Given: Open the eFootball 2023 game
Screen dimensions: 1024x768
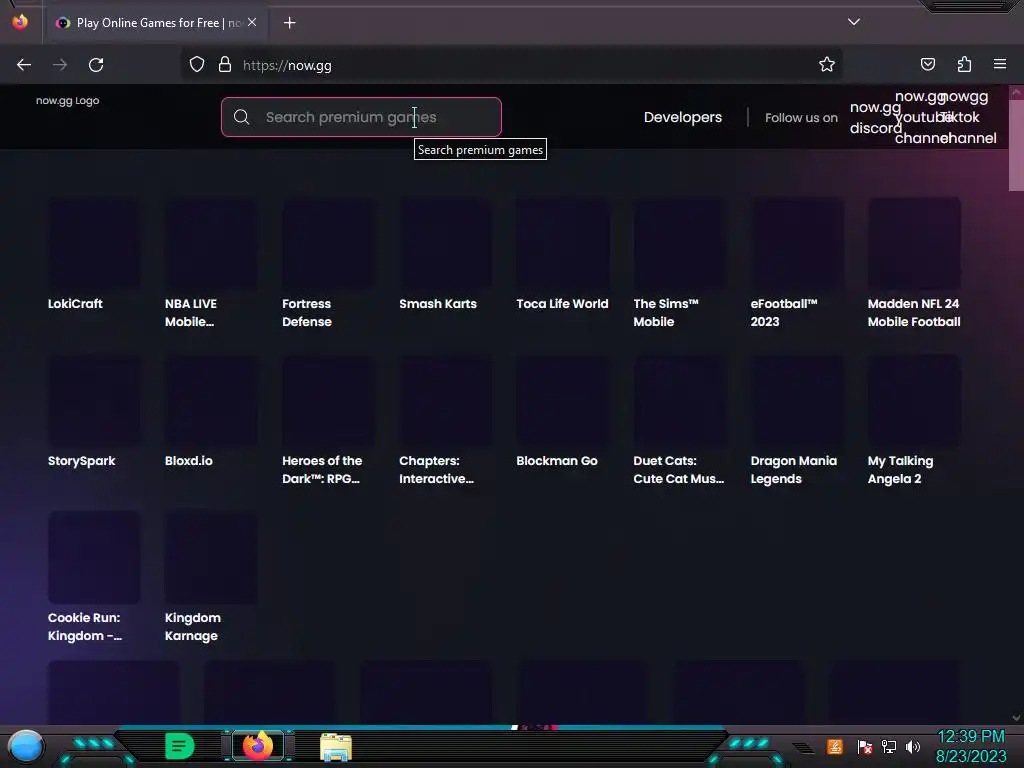Looking at the screenshot, I should click(x=797, y=263).
